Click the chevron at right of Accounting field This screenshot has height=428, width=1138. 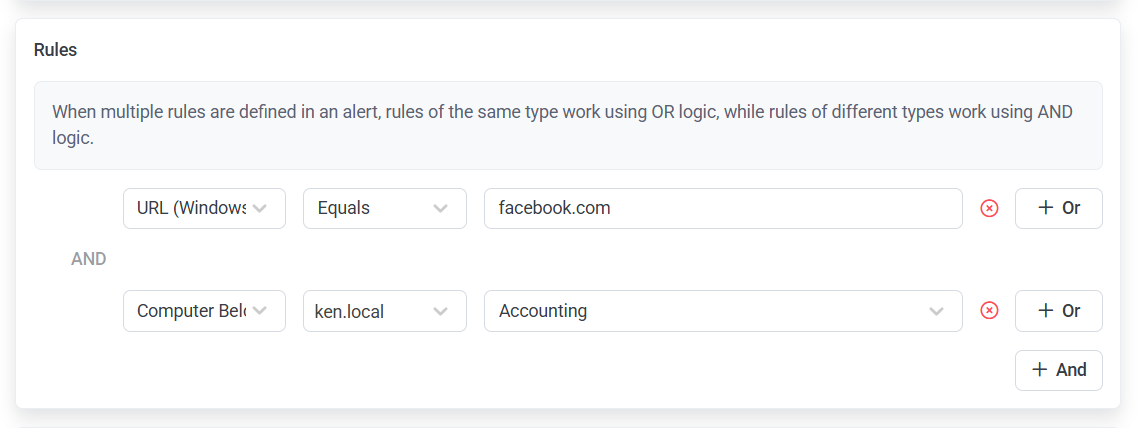pyautogui.click(x=936, y=311)
